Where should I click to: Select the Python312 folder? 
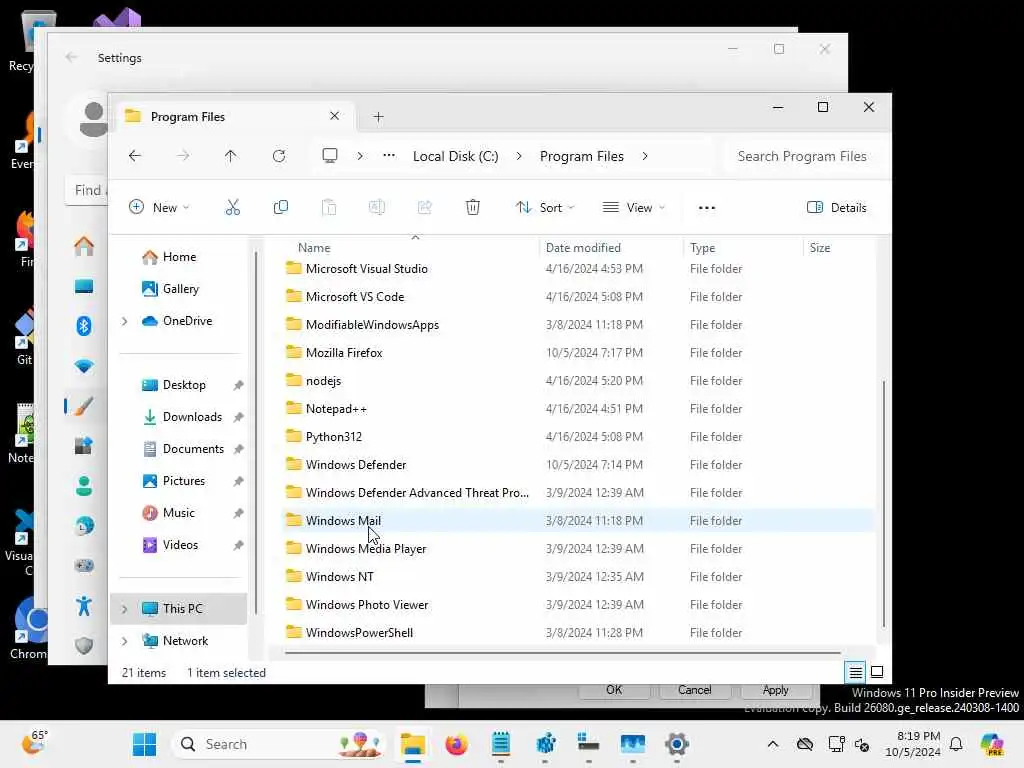click(578, 437)
